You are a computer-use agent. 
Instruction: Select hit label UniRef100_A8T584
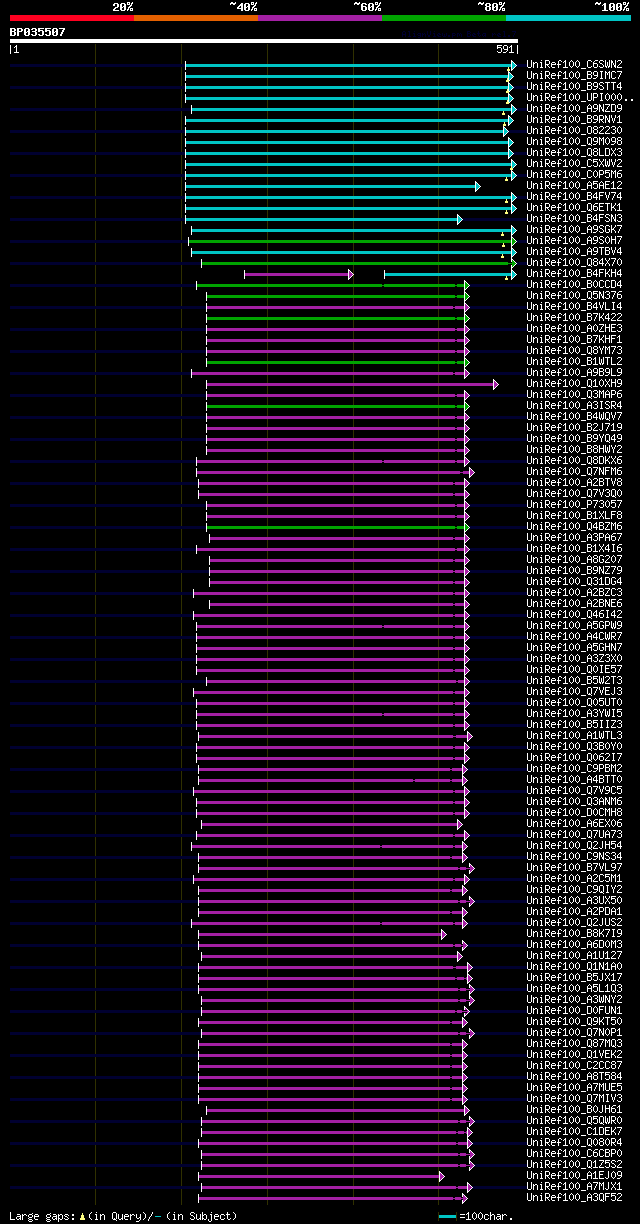pyautogui.click(x=574, y=1076)
